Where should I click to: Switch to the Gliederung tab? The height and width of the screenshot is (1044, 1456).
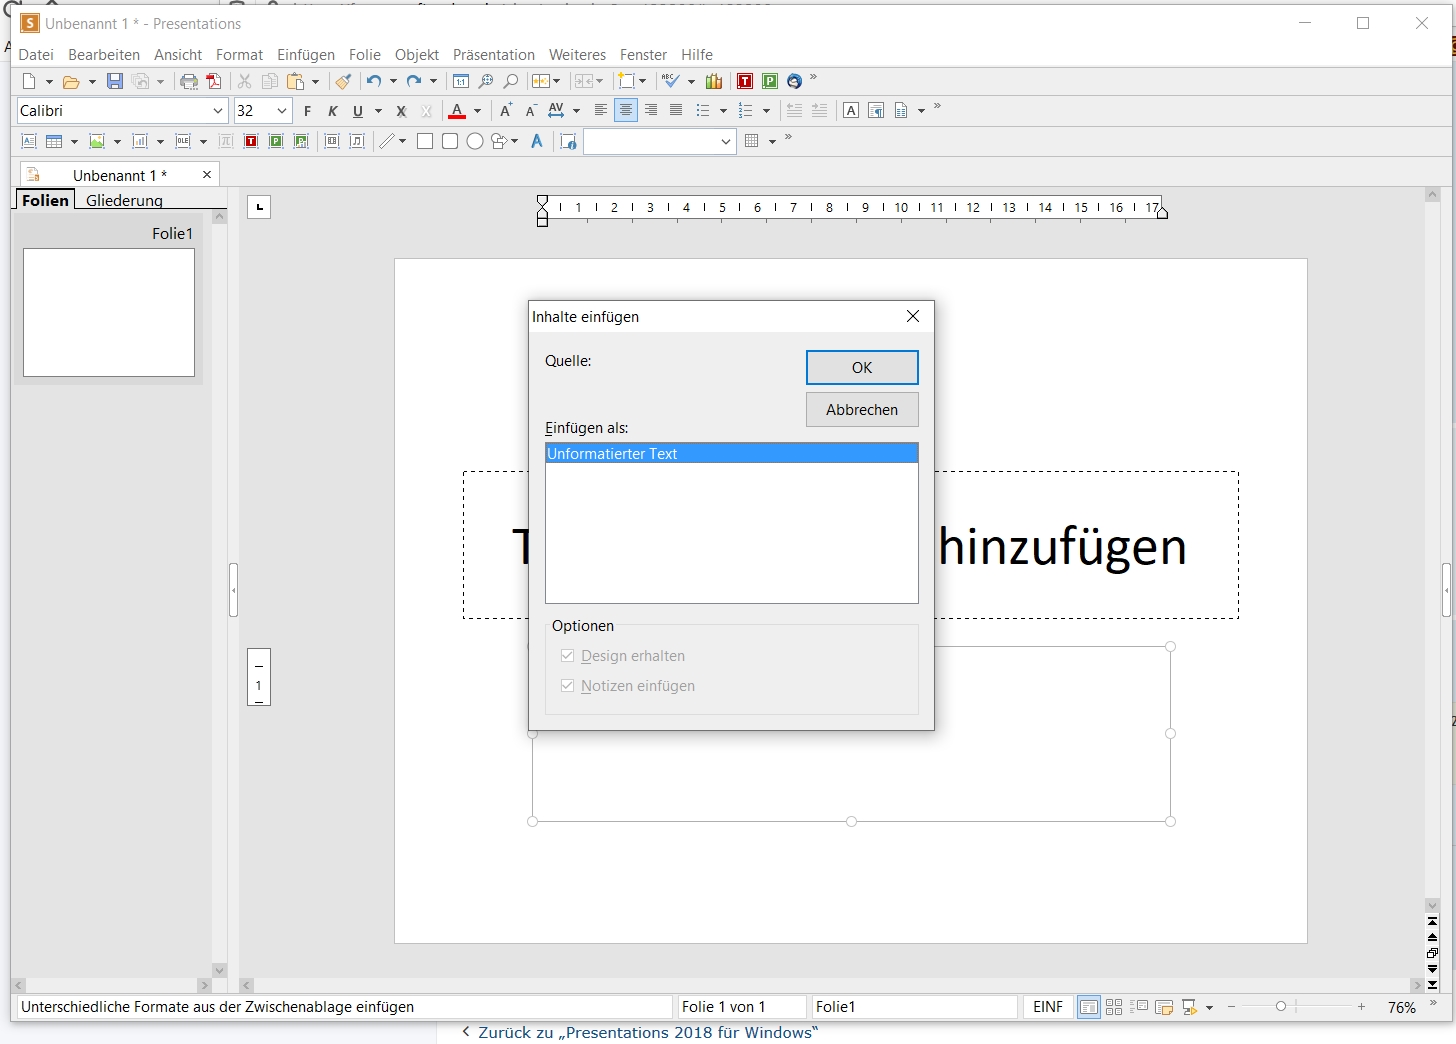pyautogui.click(x=124, y=200)
